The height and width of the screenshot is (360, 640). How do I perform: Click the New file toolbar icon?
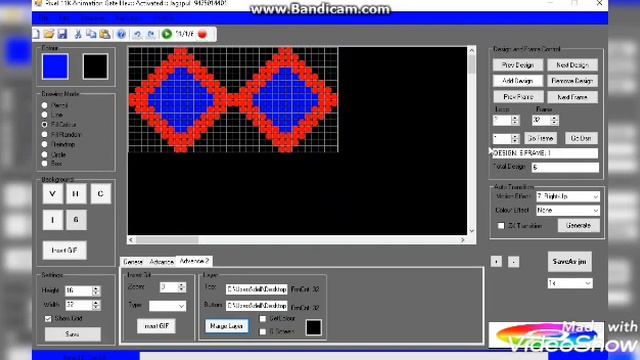[x=36, y=34]
